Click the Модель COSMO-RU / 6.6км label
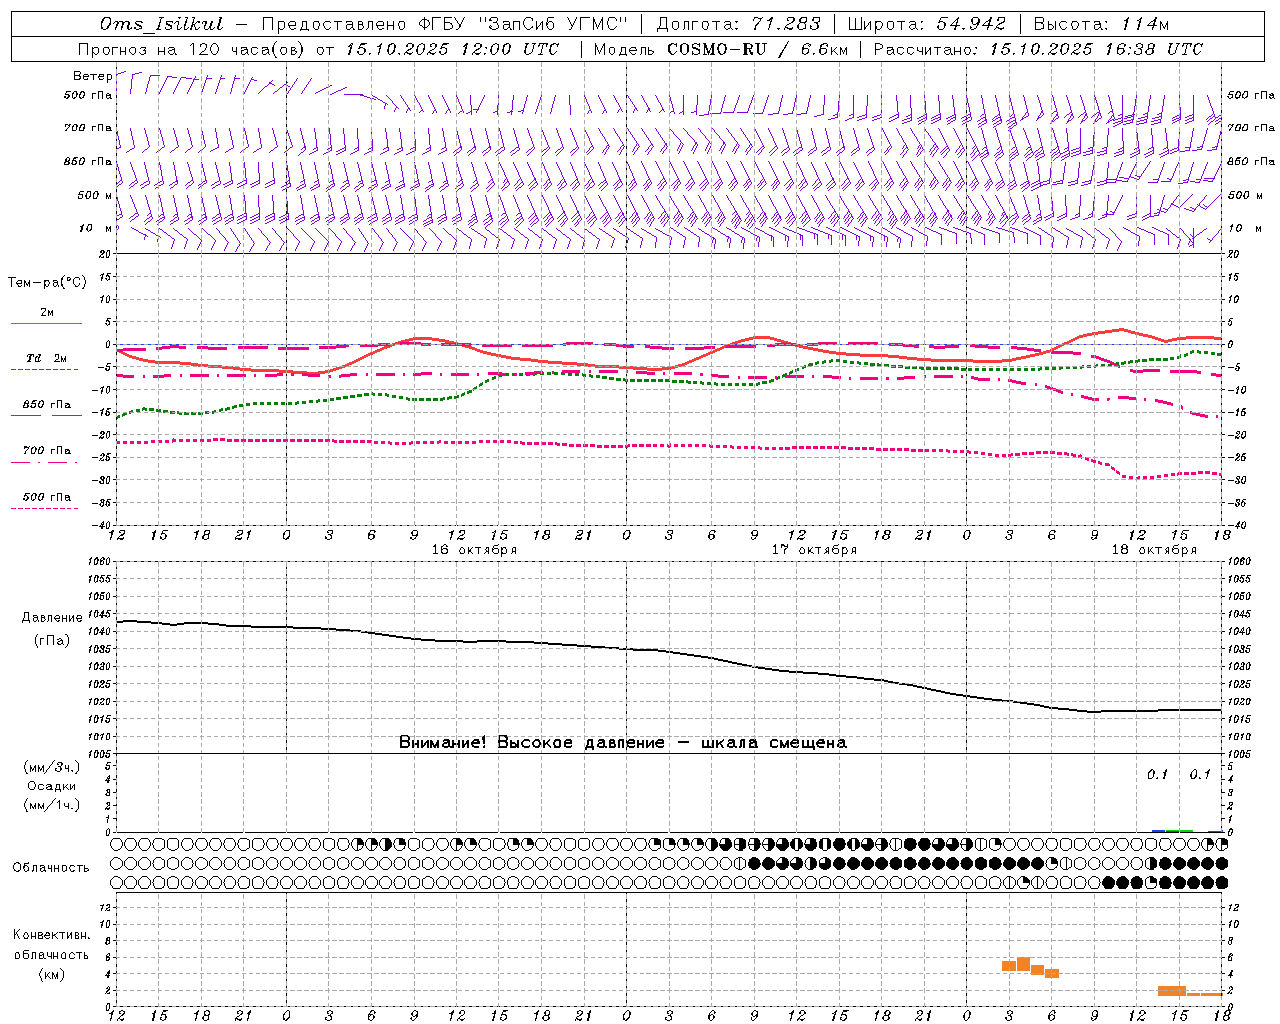This screenshot has height=1024, width=1280. click(x=721, y=49)
